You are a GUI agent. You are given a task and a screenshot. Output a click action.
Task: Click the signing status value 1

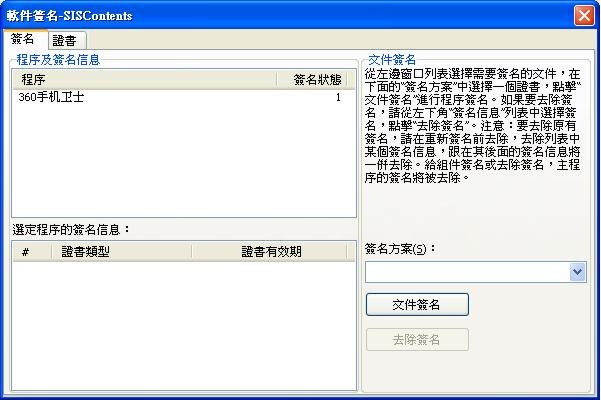point(338,97)
